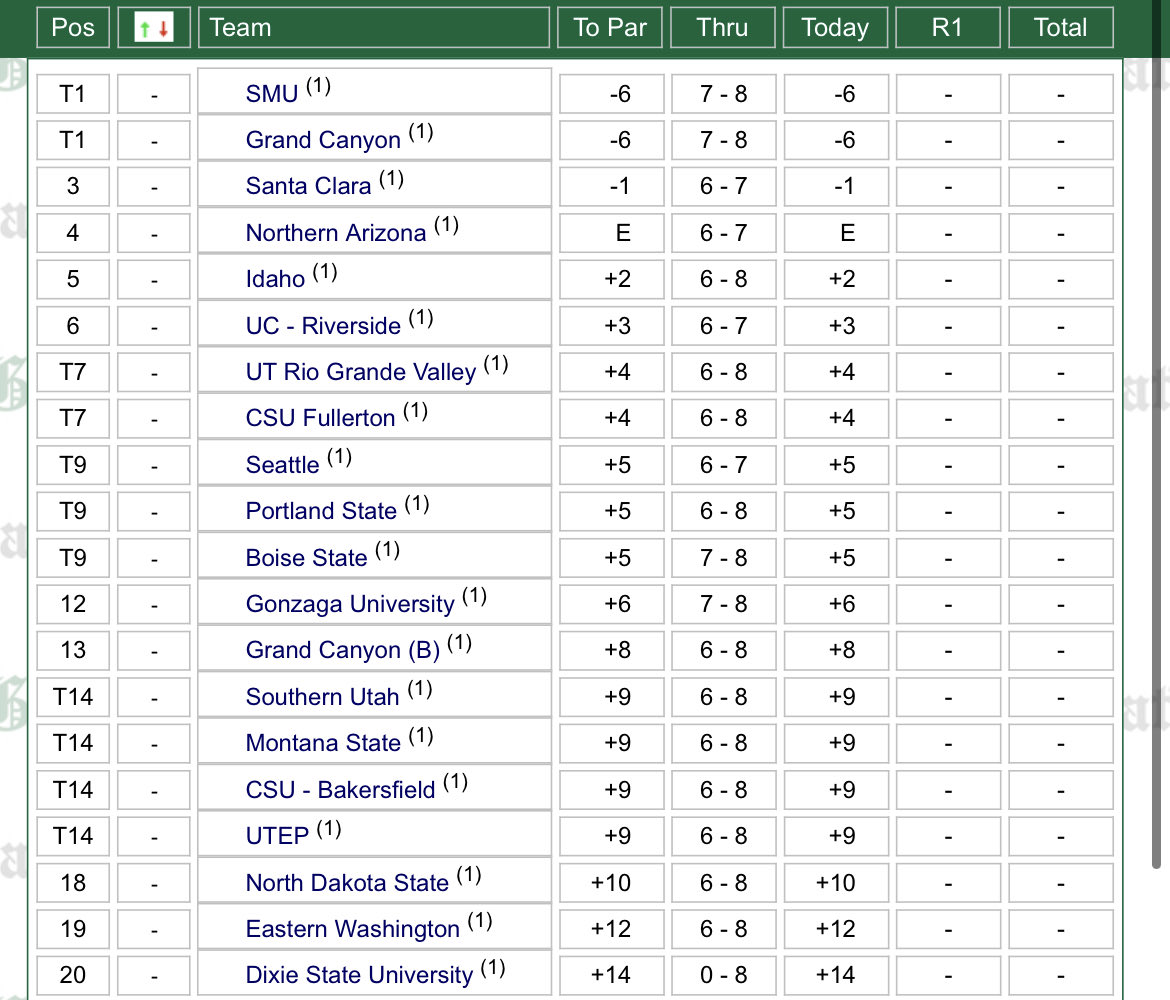Click the Pos cell 13 for Grand Canyon (B)

tap(72, 650)
